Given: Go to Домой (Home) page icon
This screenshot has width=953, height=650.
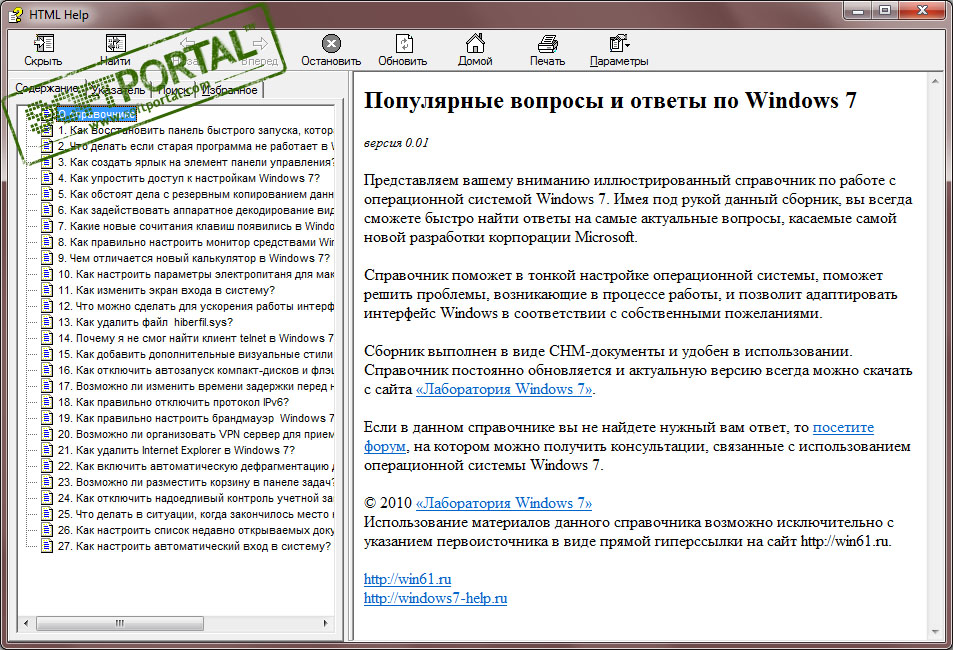Looking at the screenshot, I should coord(475,44).
